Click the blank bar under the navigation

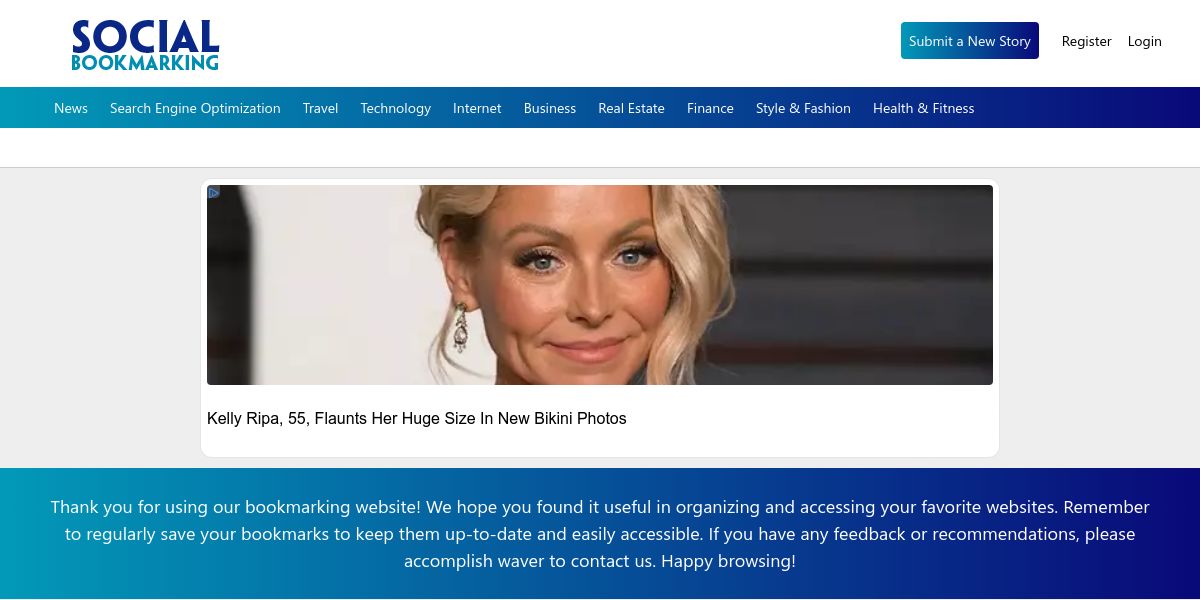[600, 147]
